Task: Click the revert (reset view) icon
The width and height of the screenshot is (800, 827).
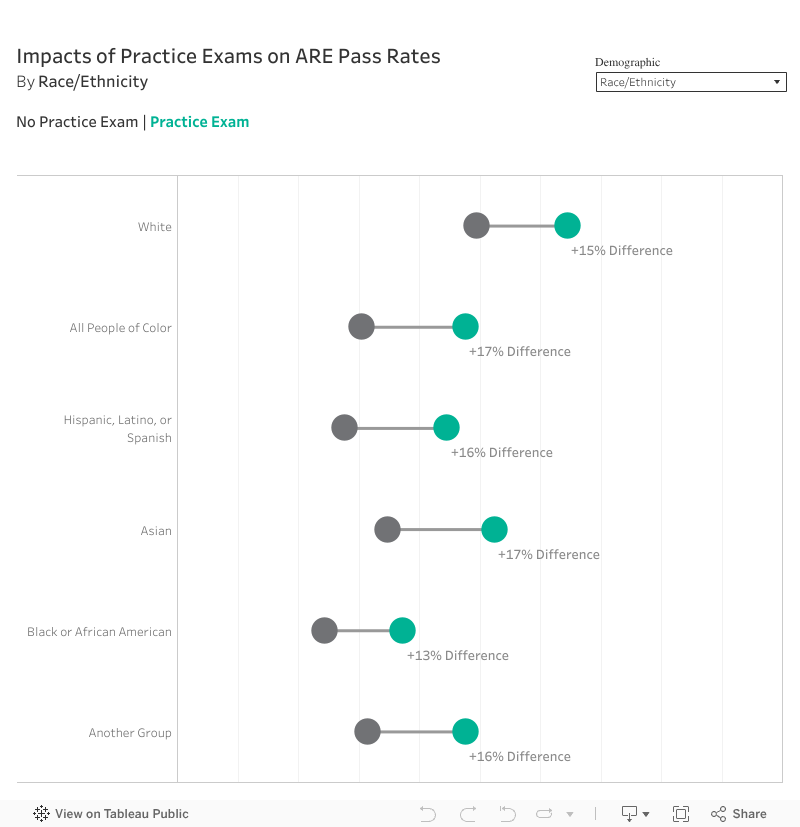Action: point(507,814)
